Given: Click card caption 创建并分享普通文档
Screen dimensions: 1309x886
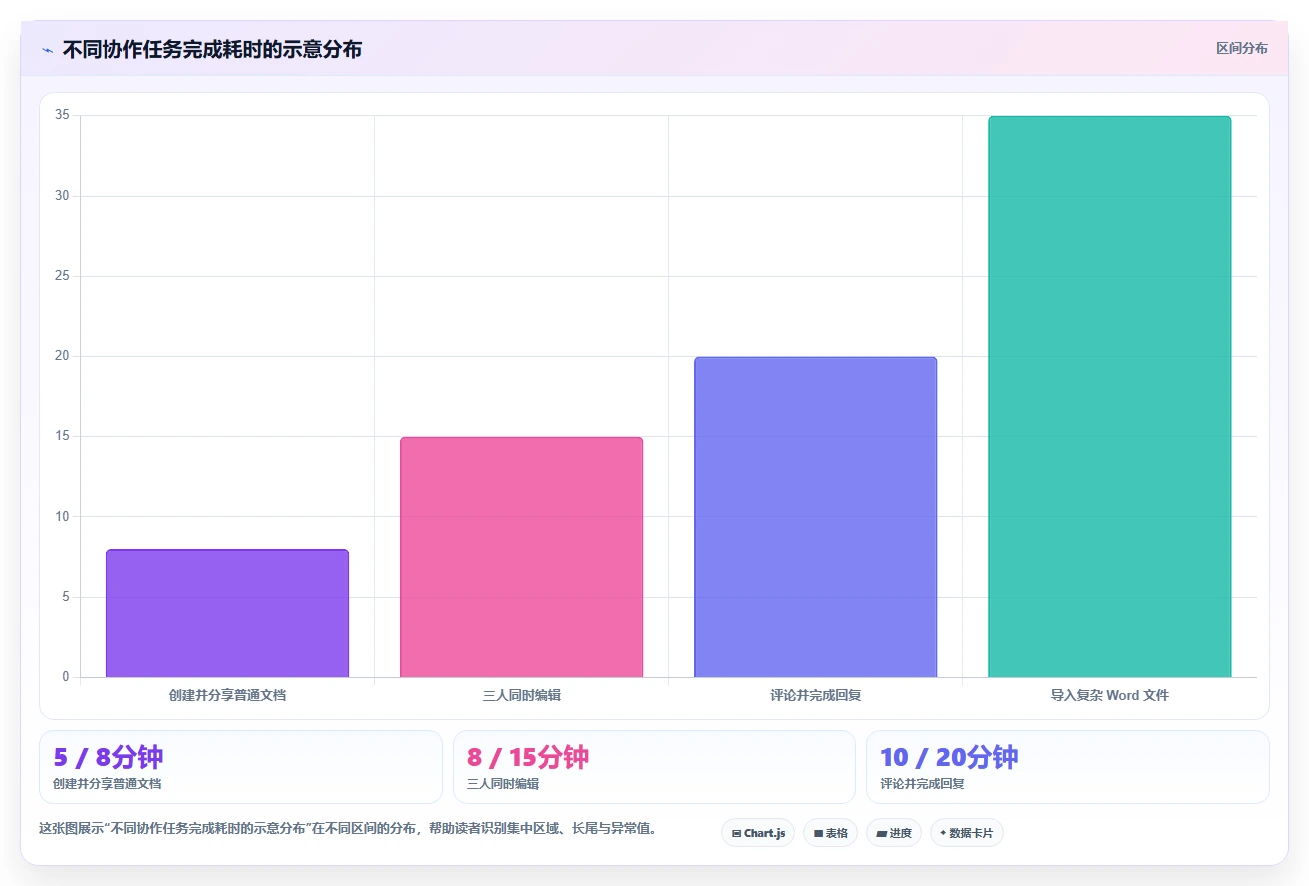Looking at the screenshot, I should click(107, 784).
